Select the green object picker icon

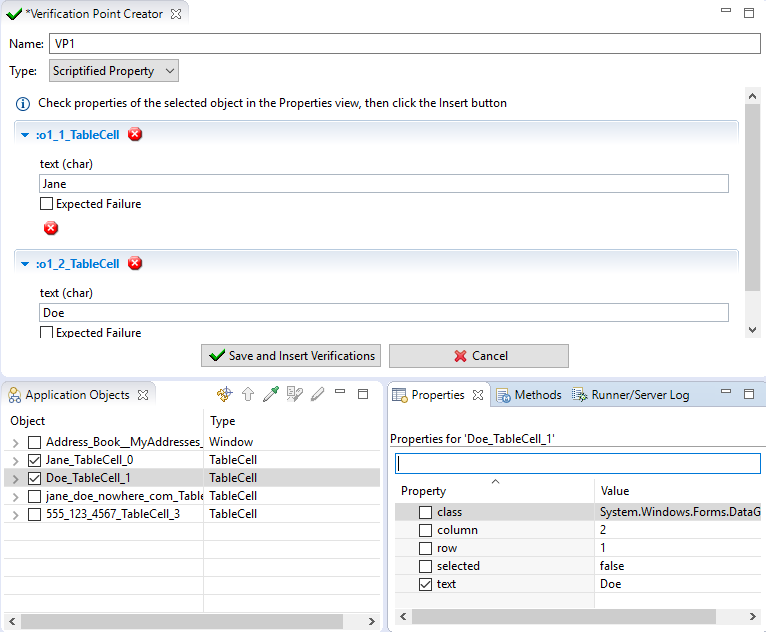coord(271,395)
